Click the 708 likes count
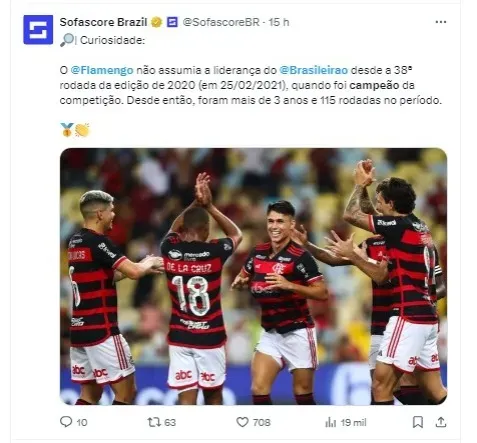The height and width of the screenshot is (443, 477). point(262,423)
